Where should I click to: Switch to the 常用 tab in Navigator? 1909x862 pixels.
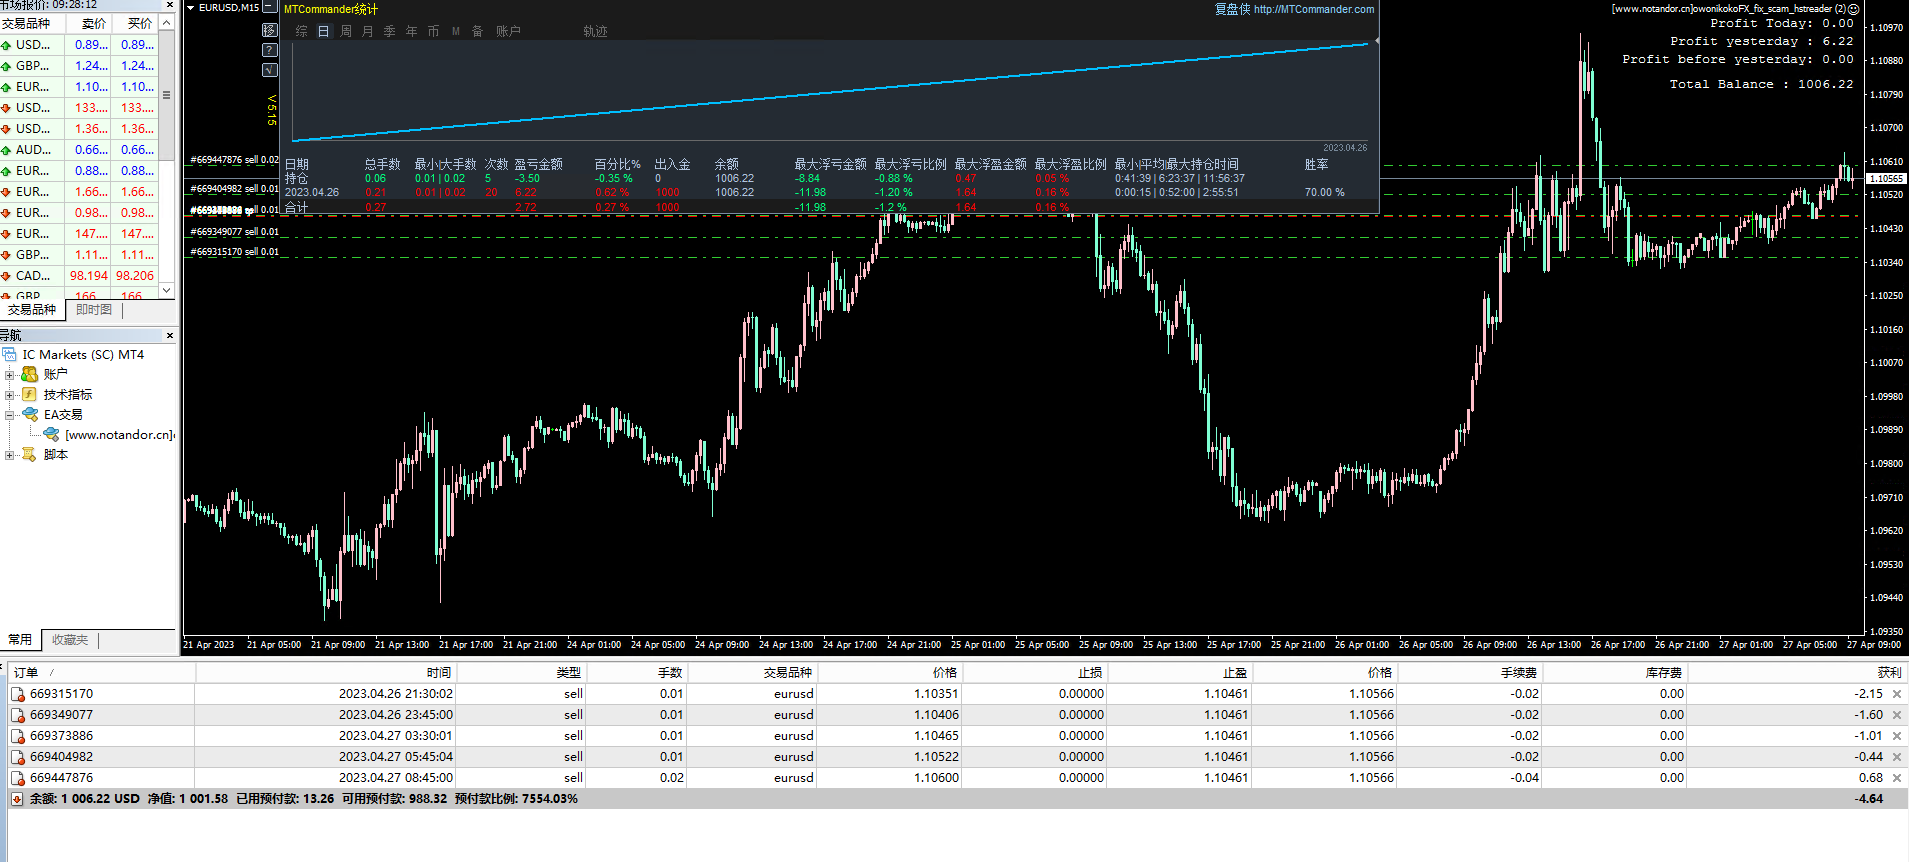pos(20,640)
